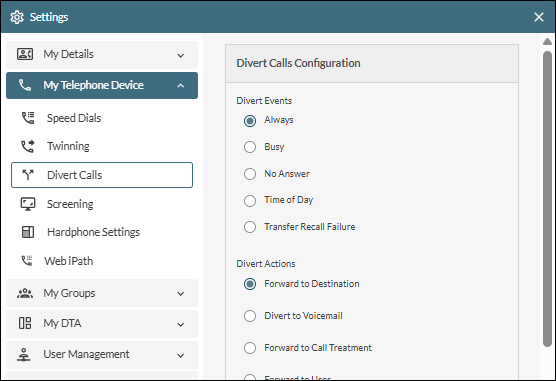The image size is (556, 381).
Task: Click the Settings gear icon in title bar
Action: [17, 17]
